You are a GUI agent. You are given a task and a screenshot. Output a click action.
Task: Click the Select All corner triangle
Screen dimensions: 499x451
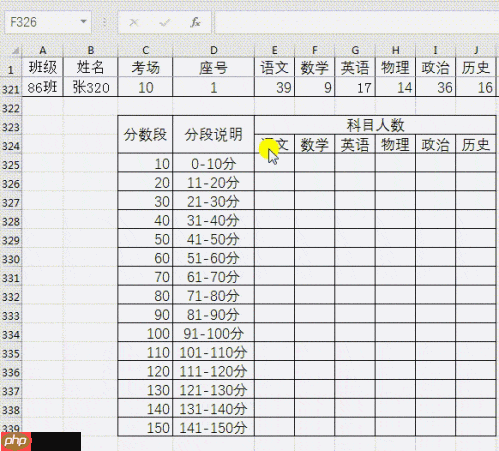[x=15, y=51]
